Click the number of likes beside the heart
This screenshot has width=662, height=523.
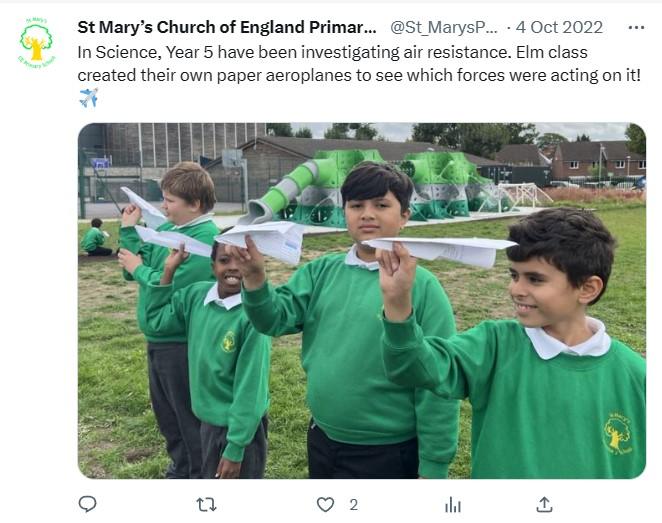[x=353, y=505]
